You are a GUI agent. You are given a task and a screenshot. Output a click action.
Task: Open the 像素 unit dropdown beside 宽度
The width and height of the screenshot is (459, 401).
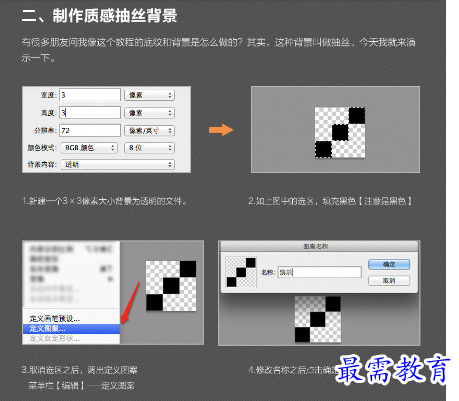click(150, 95)
